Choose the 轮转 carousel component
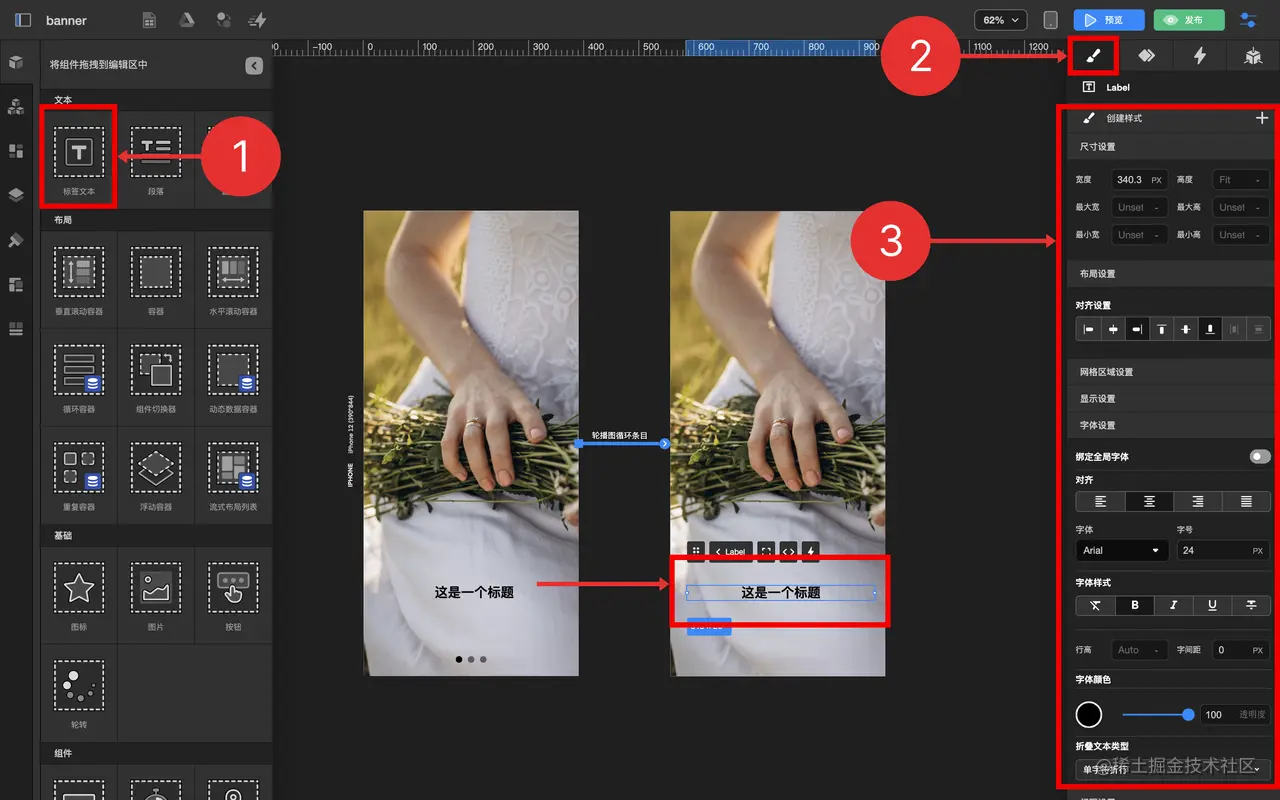The height and width of the screenshot is (800, 1280). 79,692
